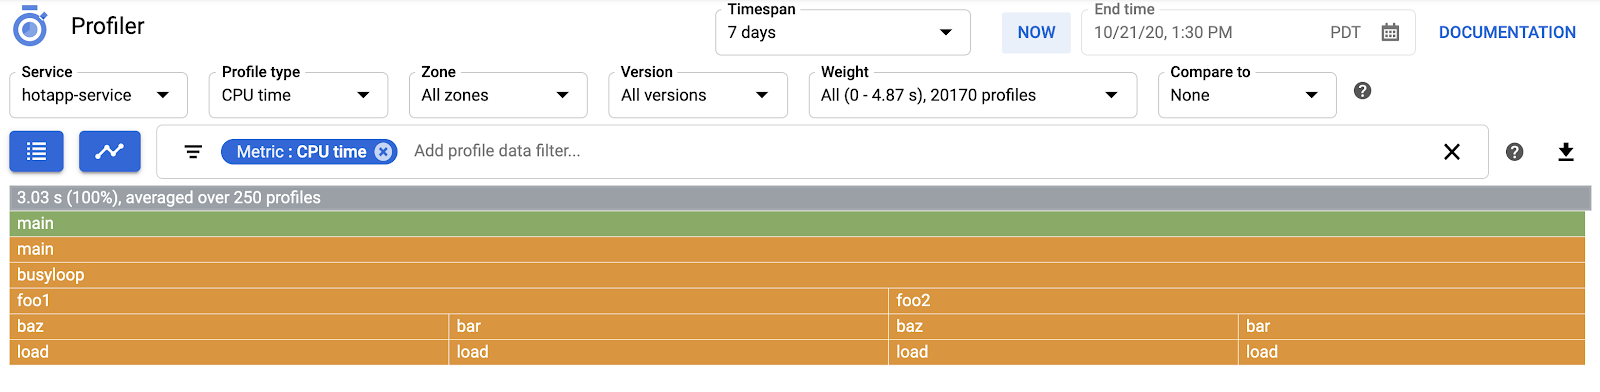Image resolution: width=1600 pixels, height=392 pixels.
Task: Download the profile data
Action: click(x=1566, y=151)
